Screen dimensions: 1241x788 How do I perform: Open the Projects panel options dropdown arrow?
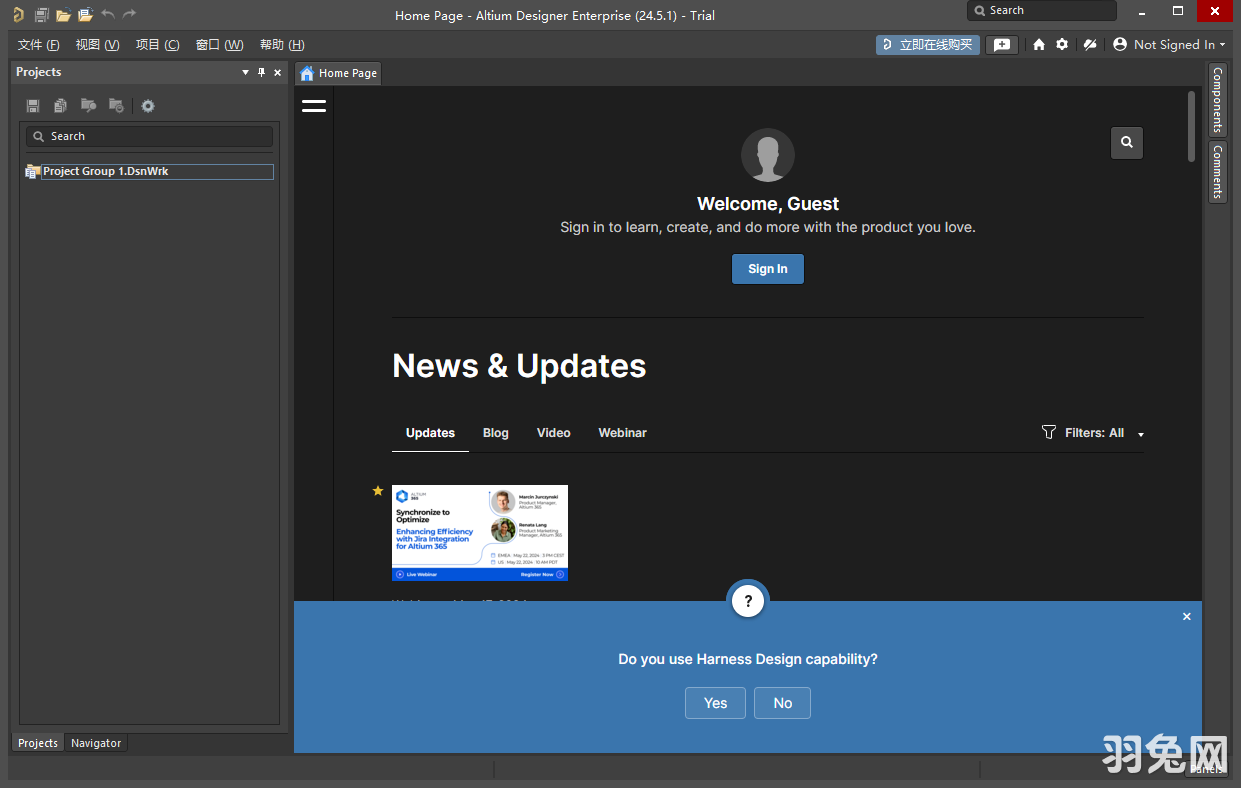click(x=246, y=72)
